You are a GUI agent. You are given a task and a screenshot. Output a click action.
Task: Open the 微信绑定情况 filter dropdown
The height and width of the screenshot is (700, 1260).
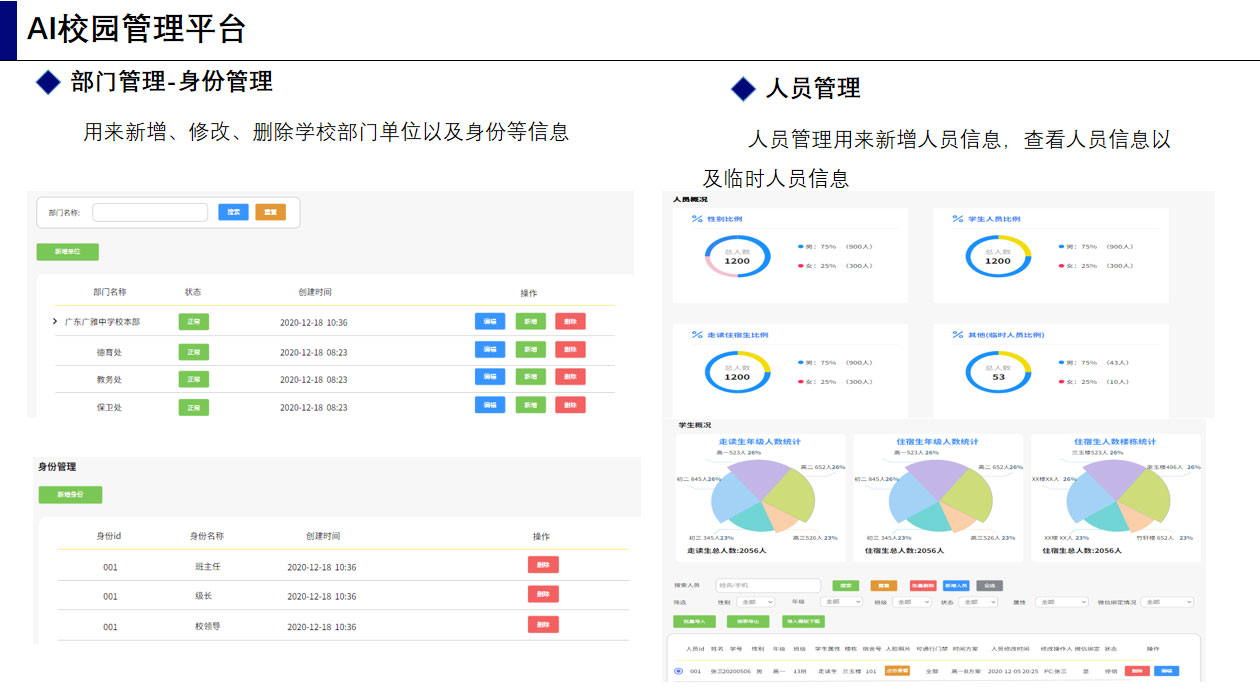point(1167,602)
